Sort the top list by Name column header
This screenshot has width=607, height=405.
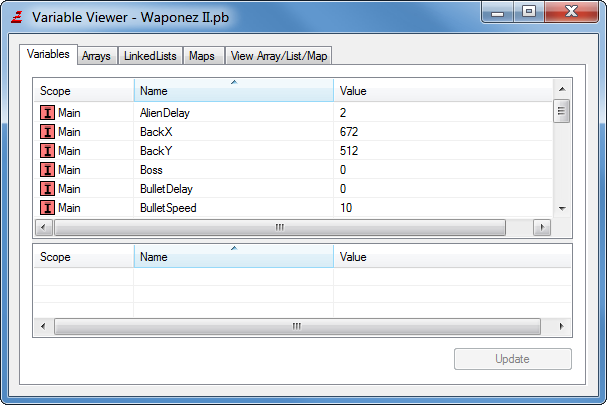(233, 91)
